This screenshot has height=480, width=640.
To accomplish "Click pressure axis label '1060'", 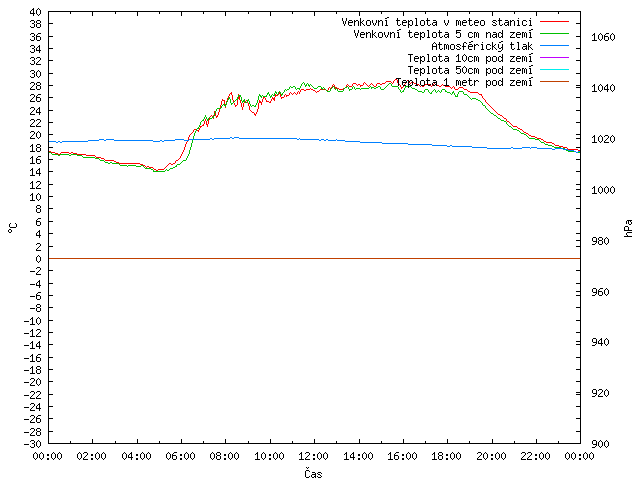I will coord(603,37).
